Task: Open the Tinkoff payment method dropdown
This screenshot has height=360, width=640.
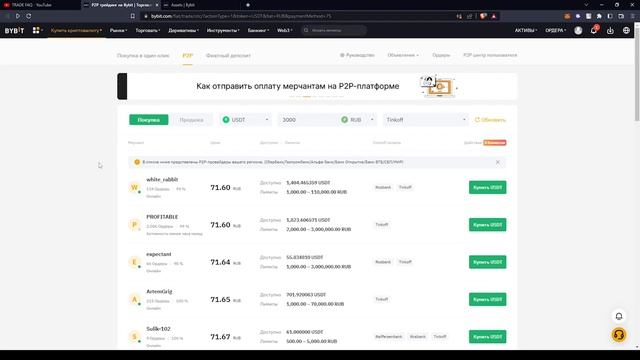Action: point(426,120)
